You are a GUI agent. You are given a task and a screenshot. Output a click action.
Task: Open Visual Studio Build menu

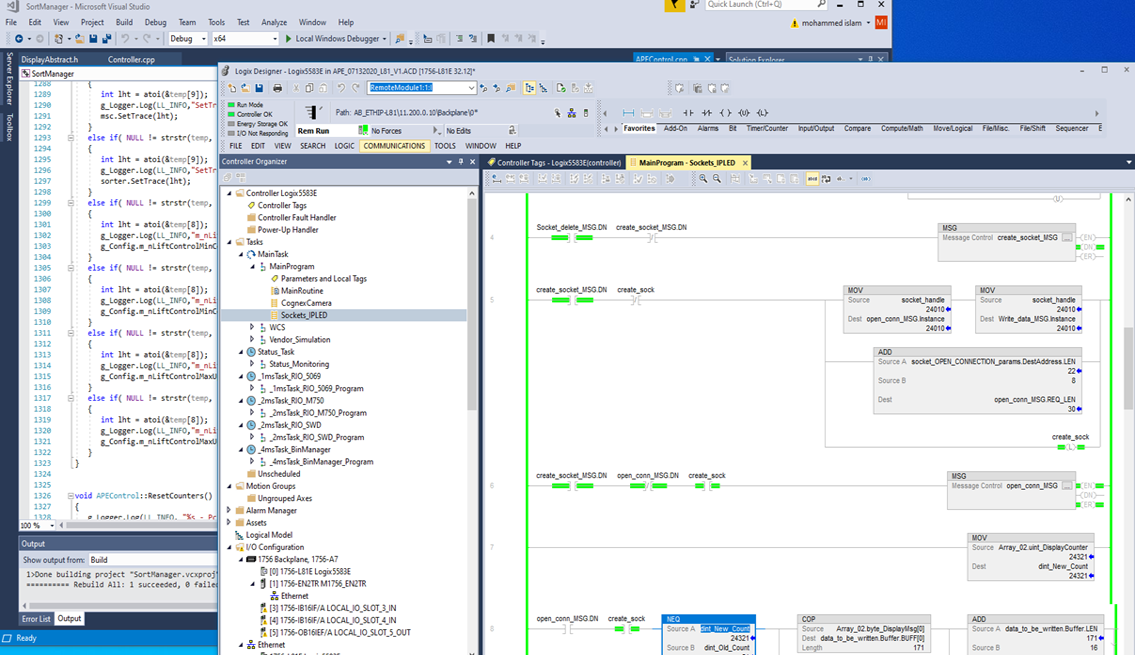tap(124, 22)
